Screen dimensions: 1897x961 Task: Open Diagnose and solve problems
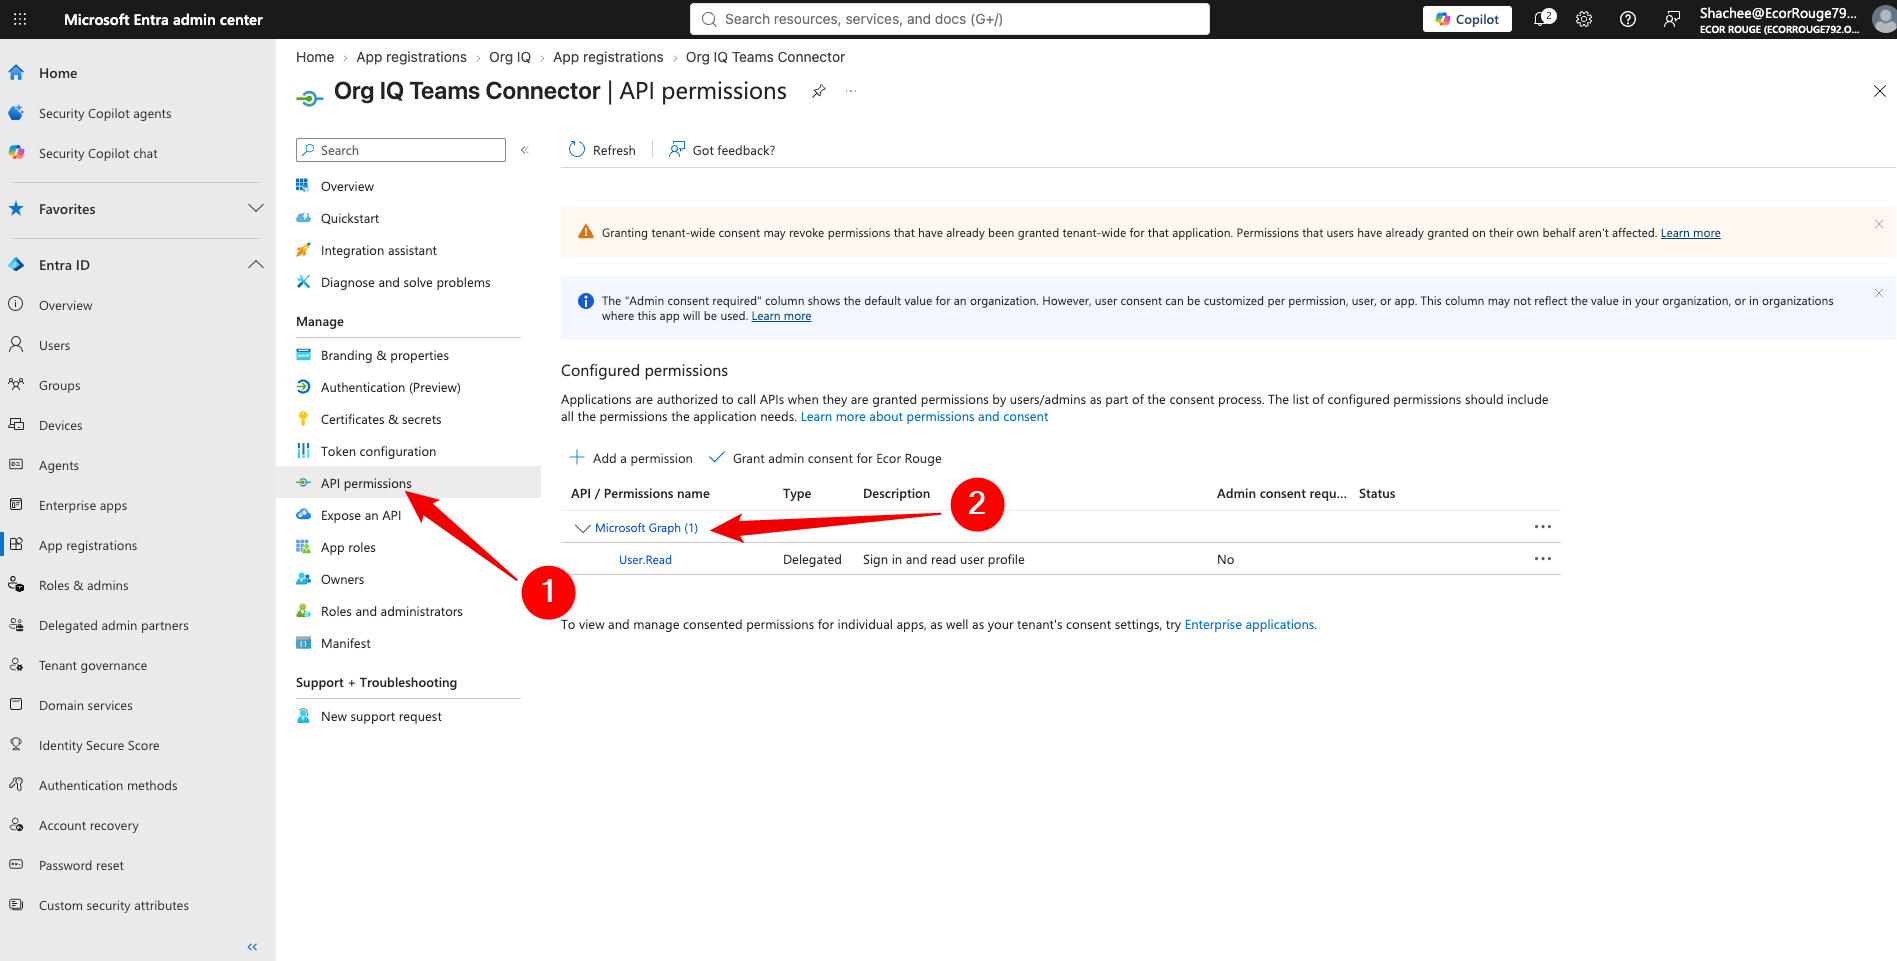tap(408, 282)
